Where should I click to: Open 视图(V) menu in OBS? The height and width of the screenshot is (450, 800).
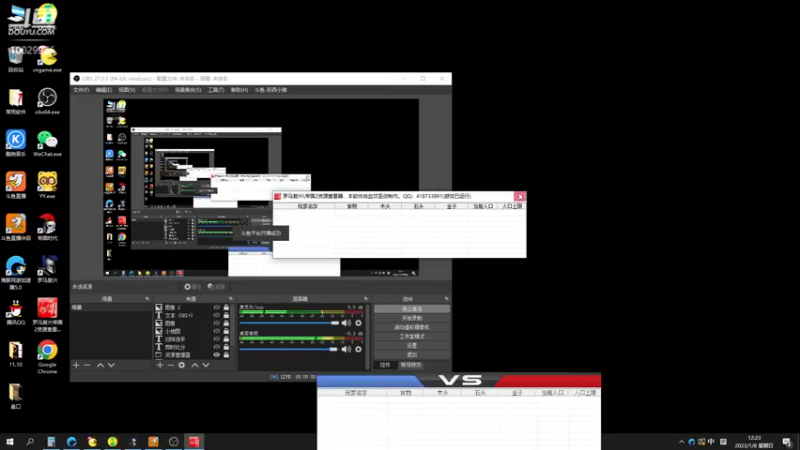click(x=127, y=90)
